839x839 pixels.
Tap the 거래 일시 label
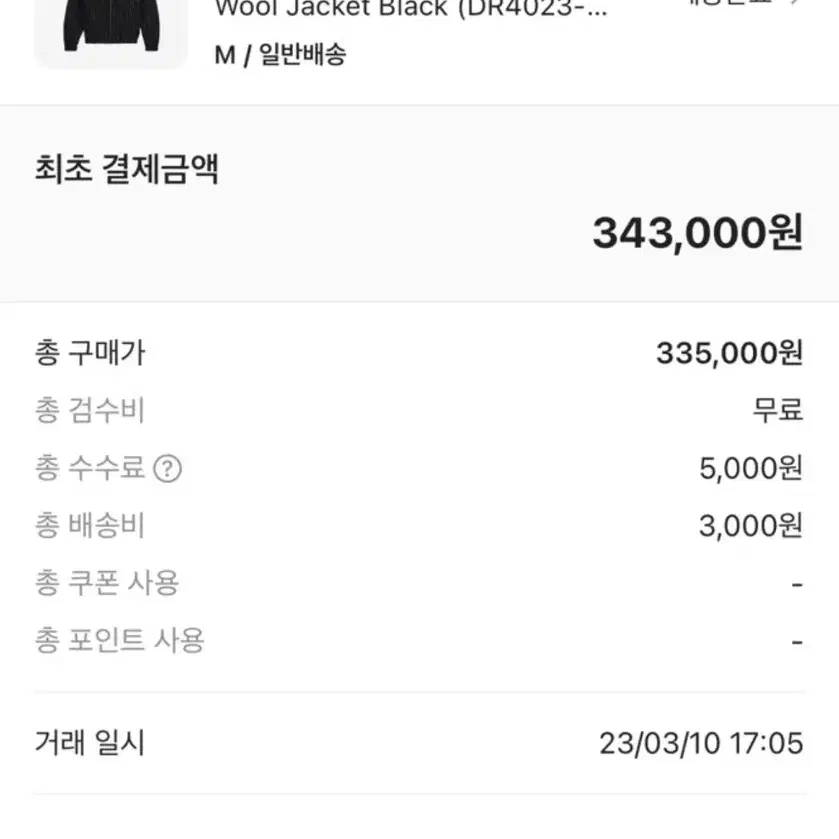(90, 743)
